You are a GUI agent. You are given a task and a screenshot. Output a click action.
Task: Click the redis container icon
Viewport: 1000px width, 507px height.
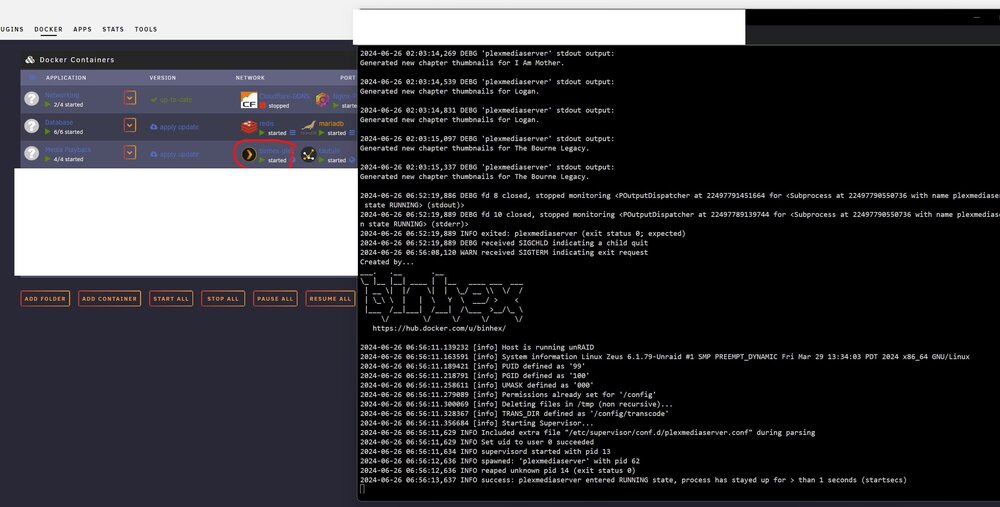[249, 127]
